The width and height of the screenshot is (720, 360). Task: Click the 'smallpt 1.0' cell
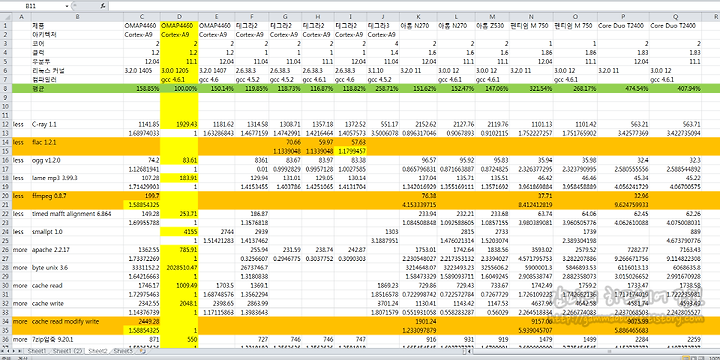click(x=77, y=232)
